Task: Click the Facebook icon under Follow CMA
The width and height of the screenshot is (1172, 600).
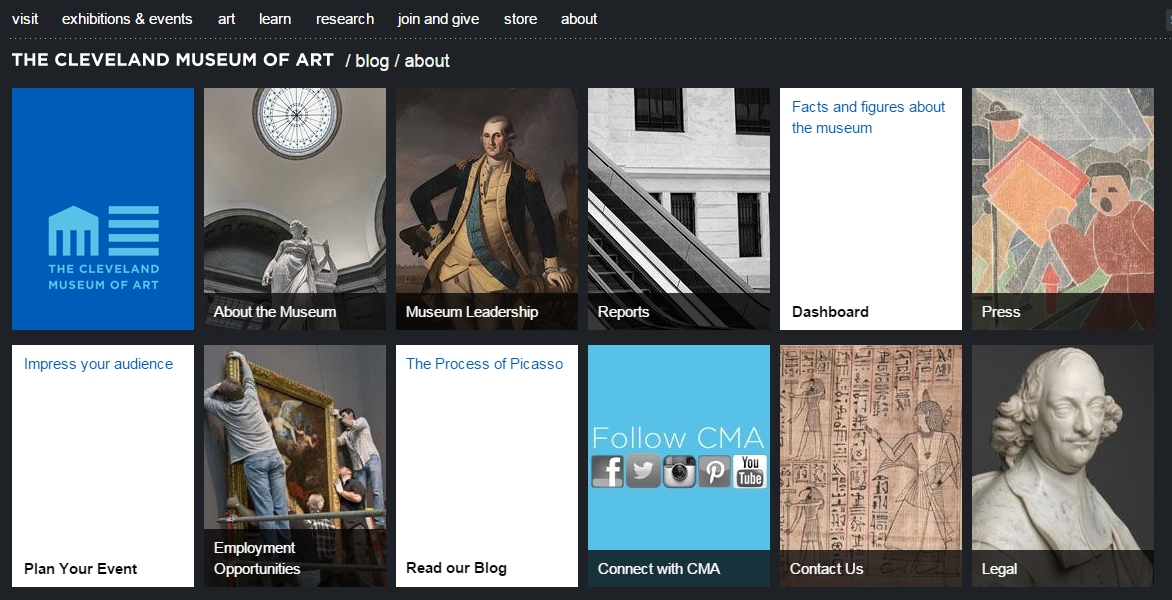Action: click(608, 471)
